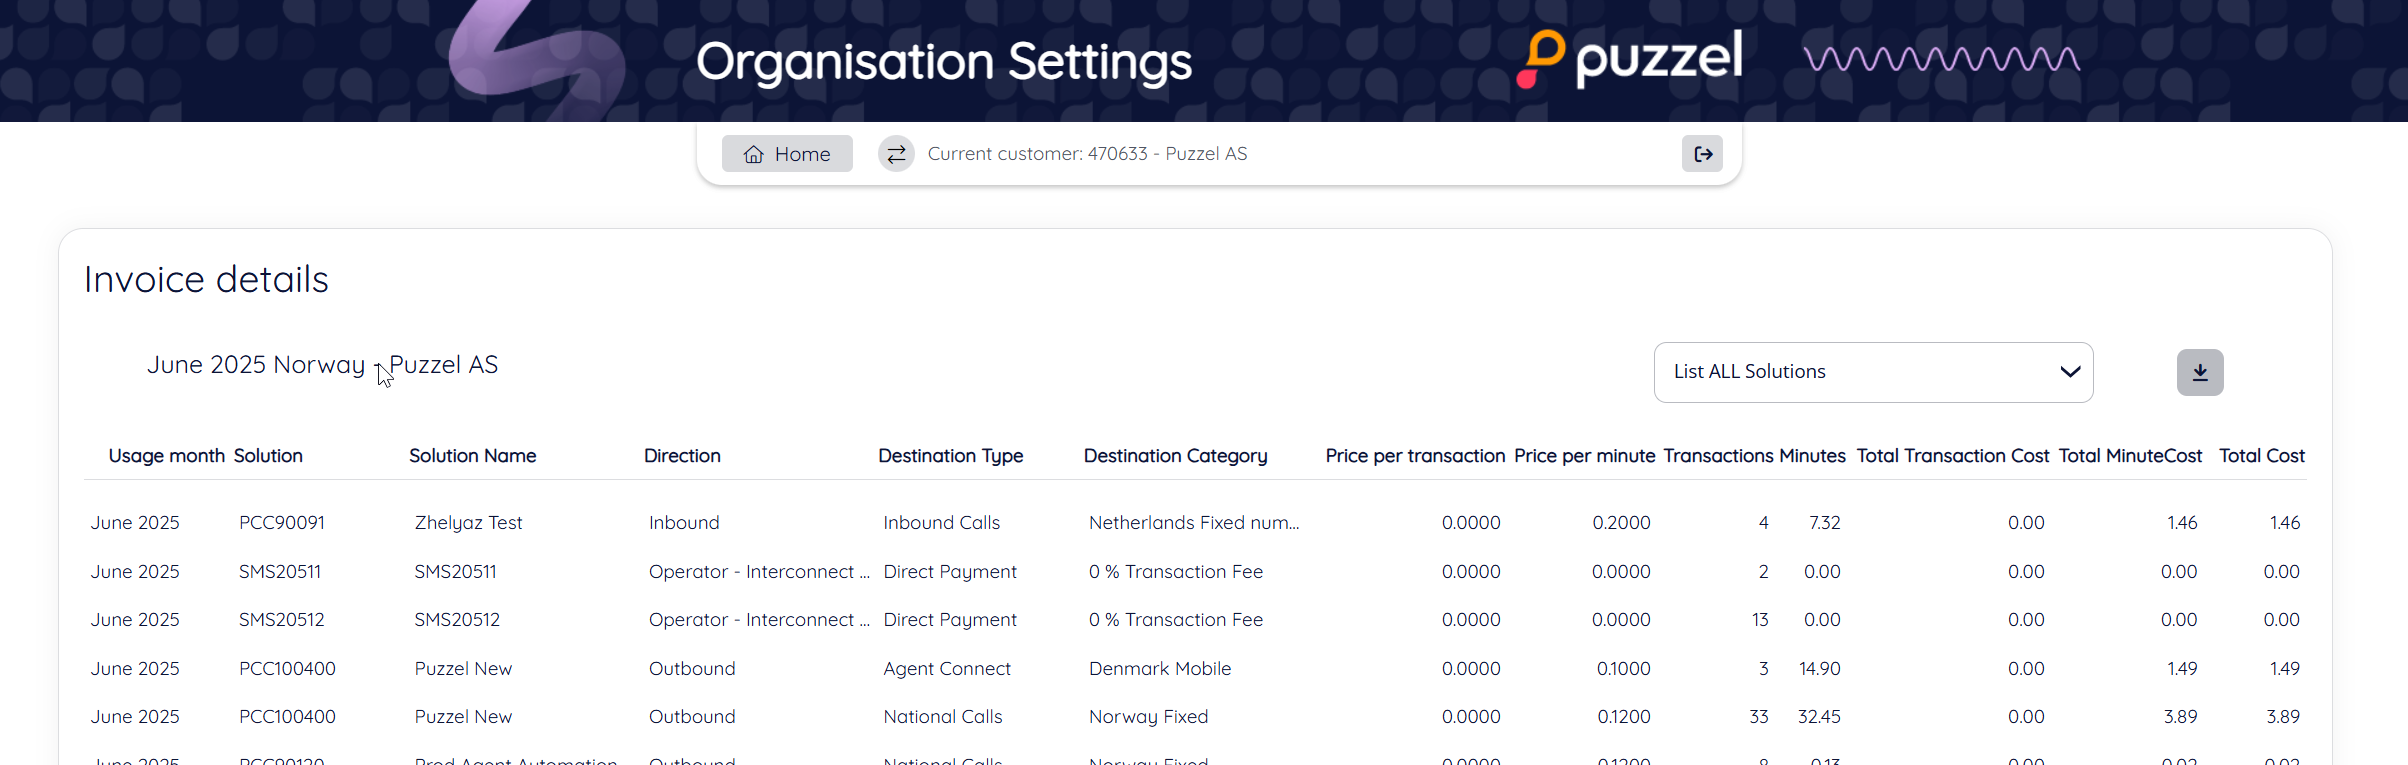2408x765 pixels.
Task: Click the Inbound Calls destination type cell
Action: tap(941, 523)
